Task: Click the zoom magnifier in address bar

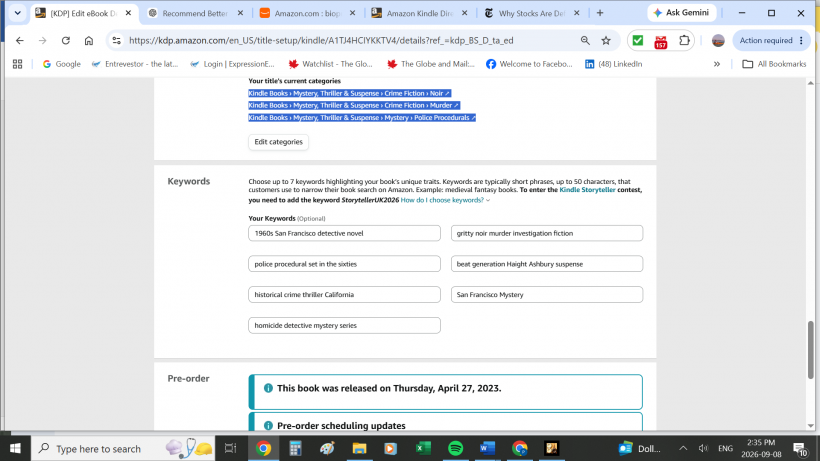Action: point(585,40)
